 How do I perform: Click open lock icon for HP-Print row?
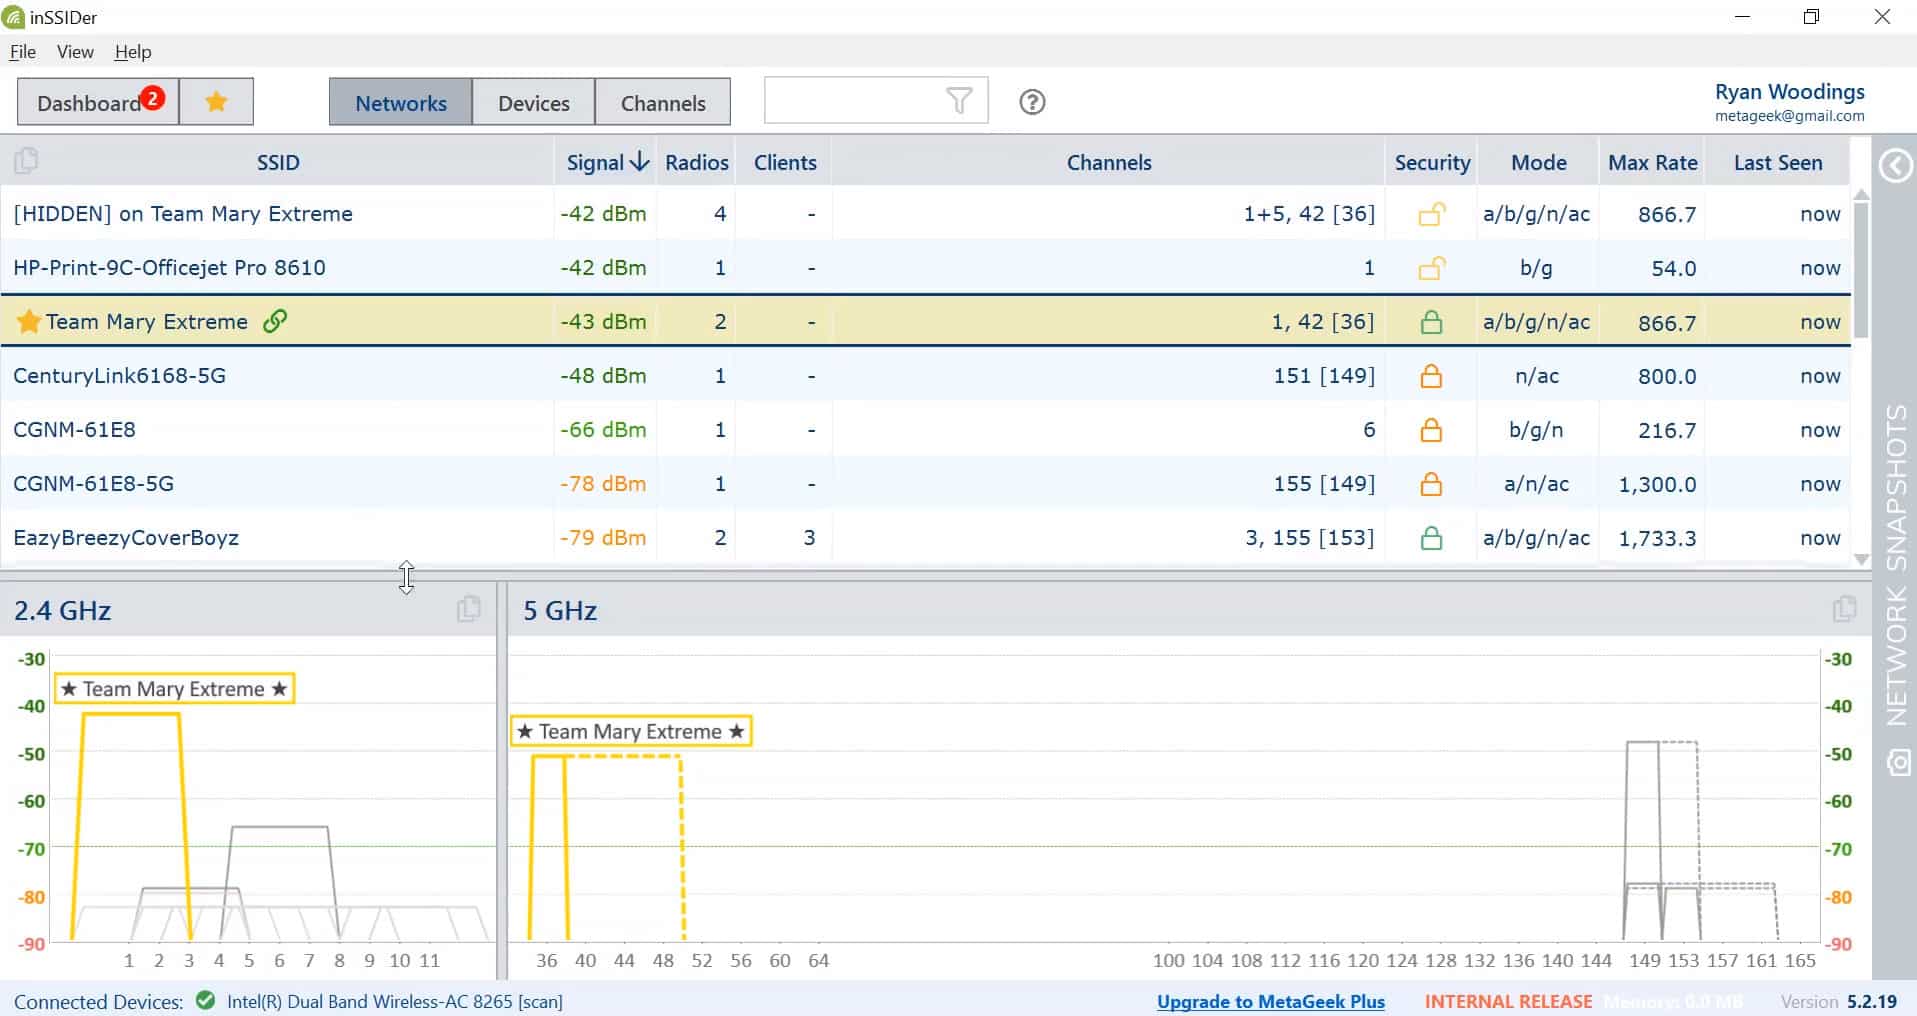point(1432,268)
